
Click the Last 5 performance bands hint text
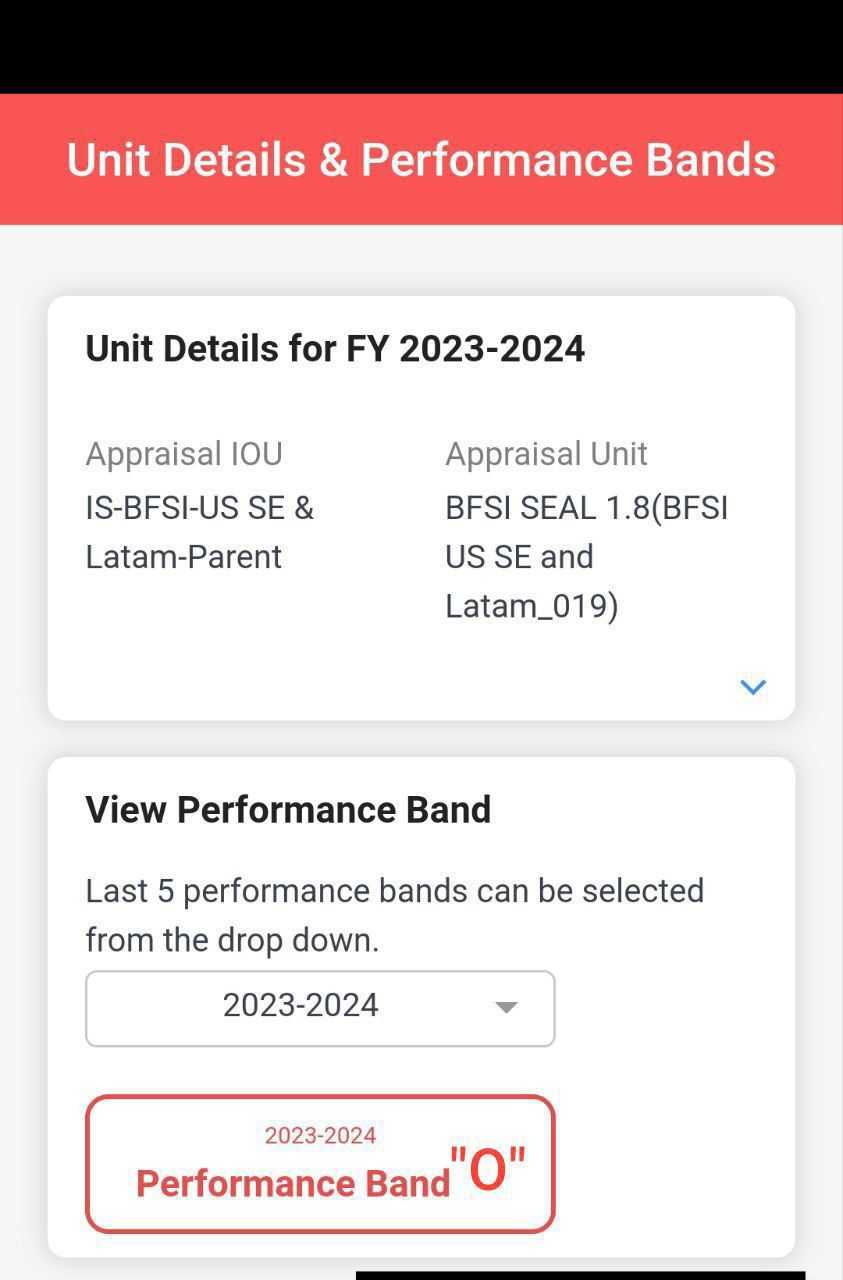pyautogui.click(x=394, y=915)
